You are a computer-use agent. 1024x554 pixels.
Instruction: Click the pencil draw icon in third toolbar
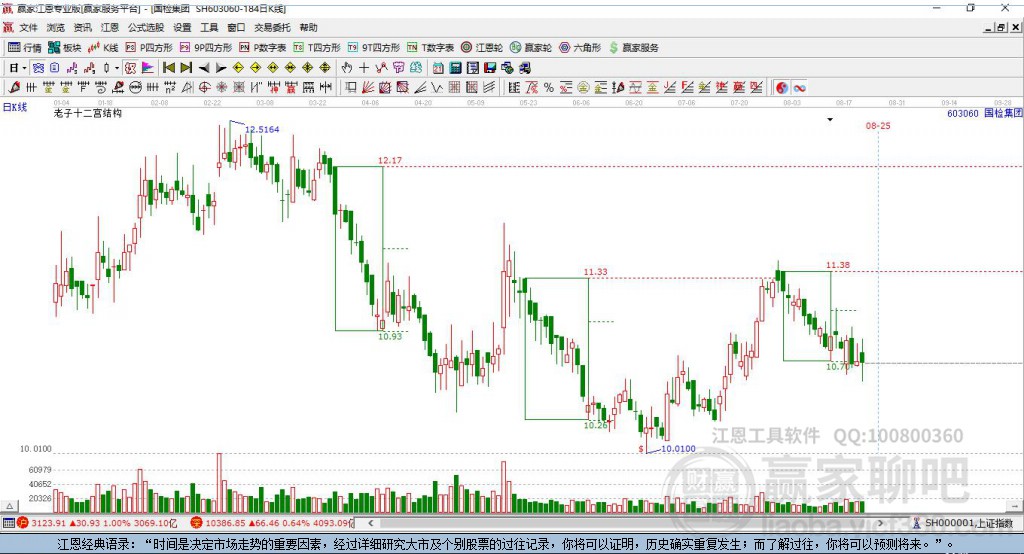pyautogui.click(x=14, y=88)
